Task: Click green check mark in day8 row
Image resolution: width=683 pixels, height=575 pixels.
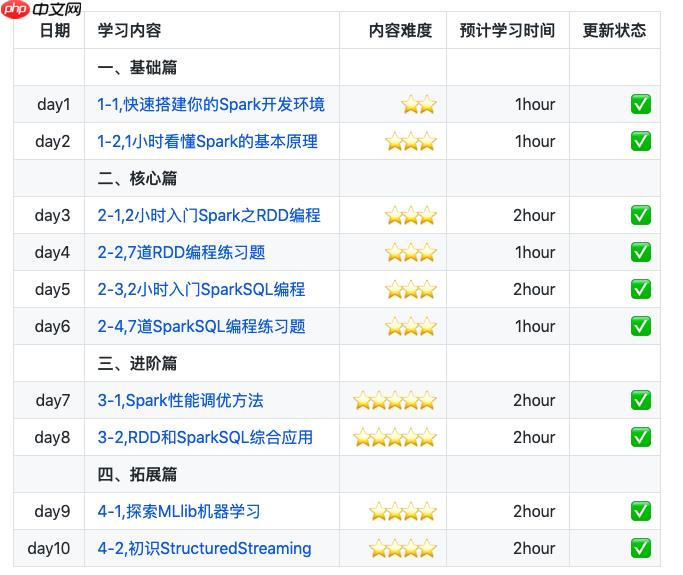Action: pos(641,438)
